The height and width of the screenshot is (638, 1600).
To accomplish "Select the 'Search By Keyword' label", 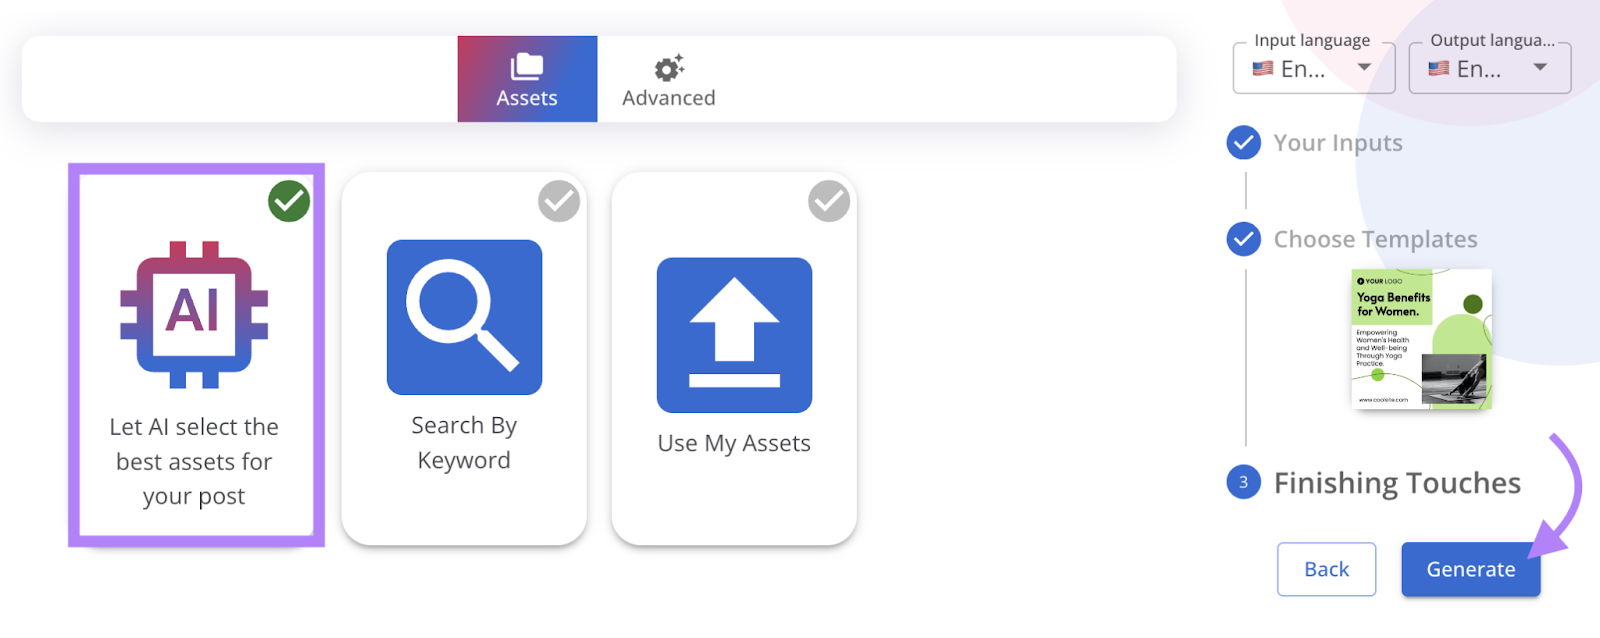I will (x=464, y=443).
